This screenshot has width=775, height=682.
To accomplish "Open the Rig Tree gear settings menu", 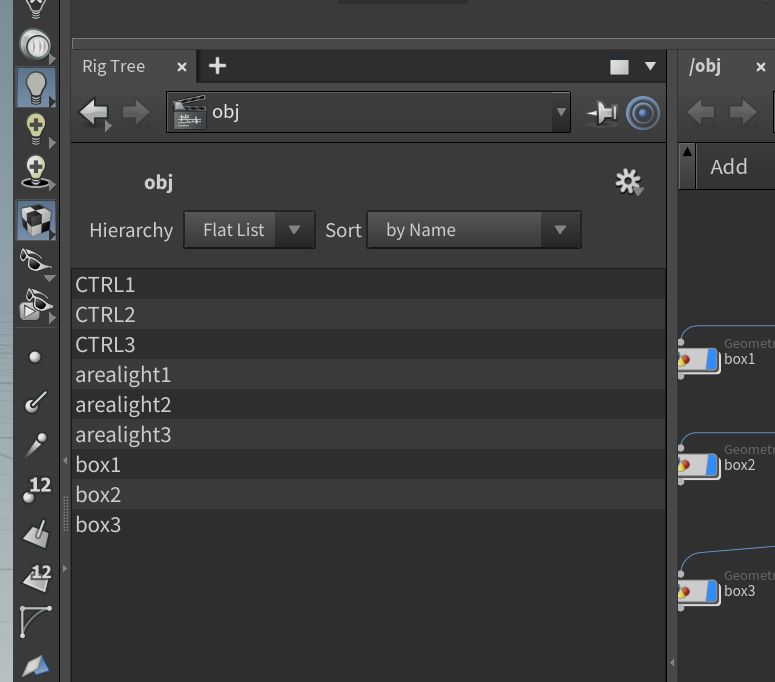I will click(629, 182).
